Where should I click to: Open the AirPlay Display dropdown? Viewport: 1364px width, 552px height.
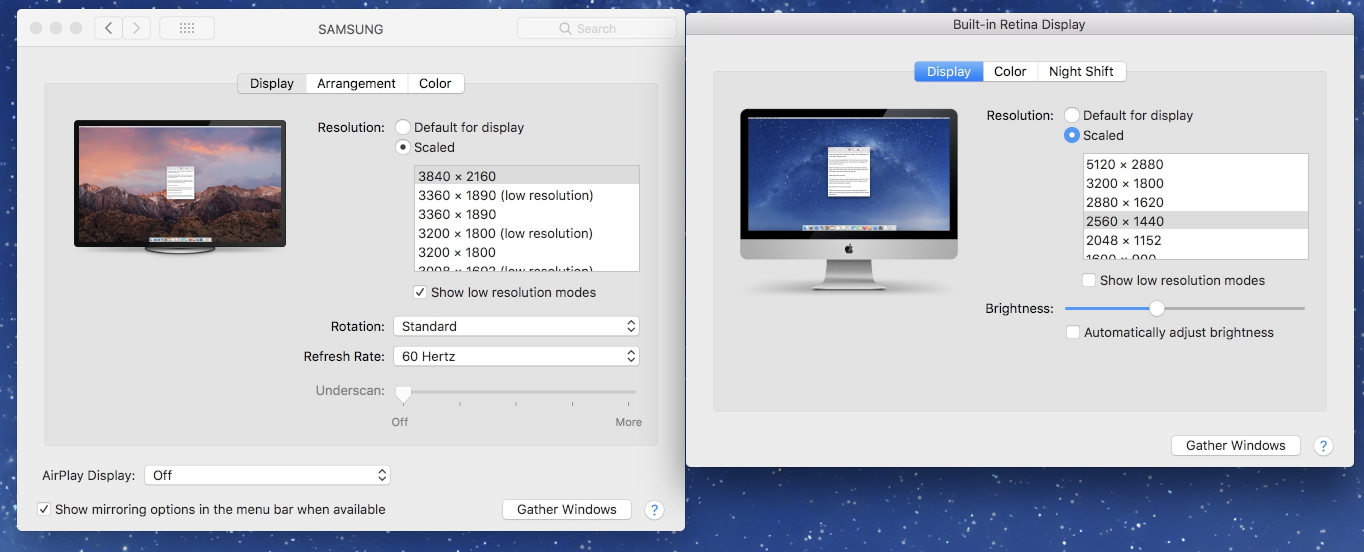pyautogui.click(x=267, y=475)
